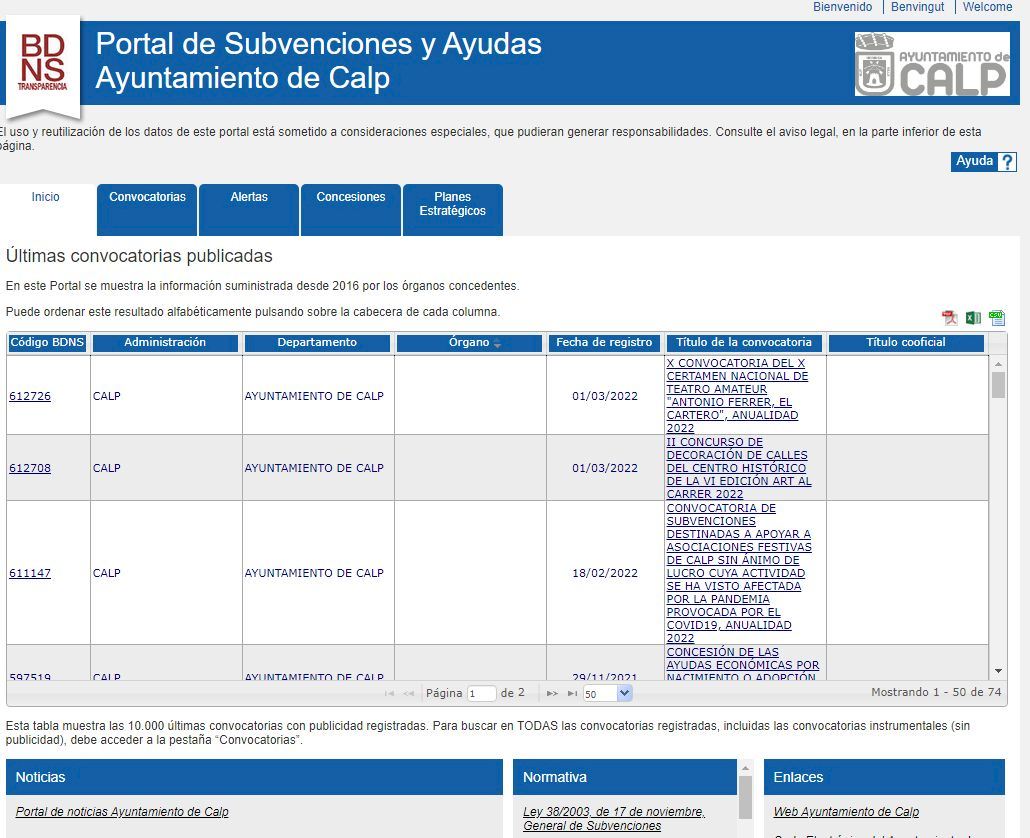Sort by Código BDNS column header
This screenshot has width=1030, height=838.
tap(47, 343)
